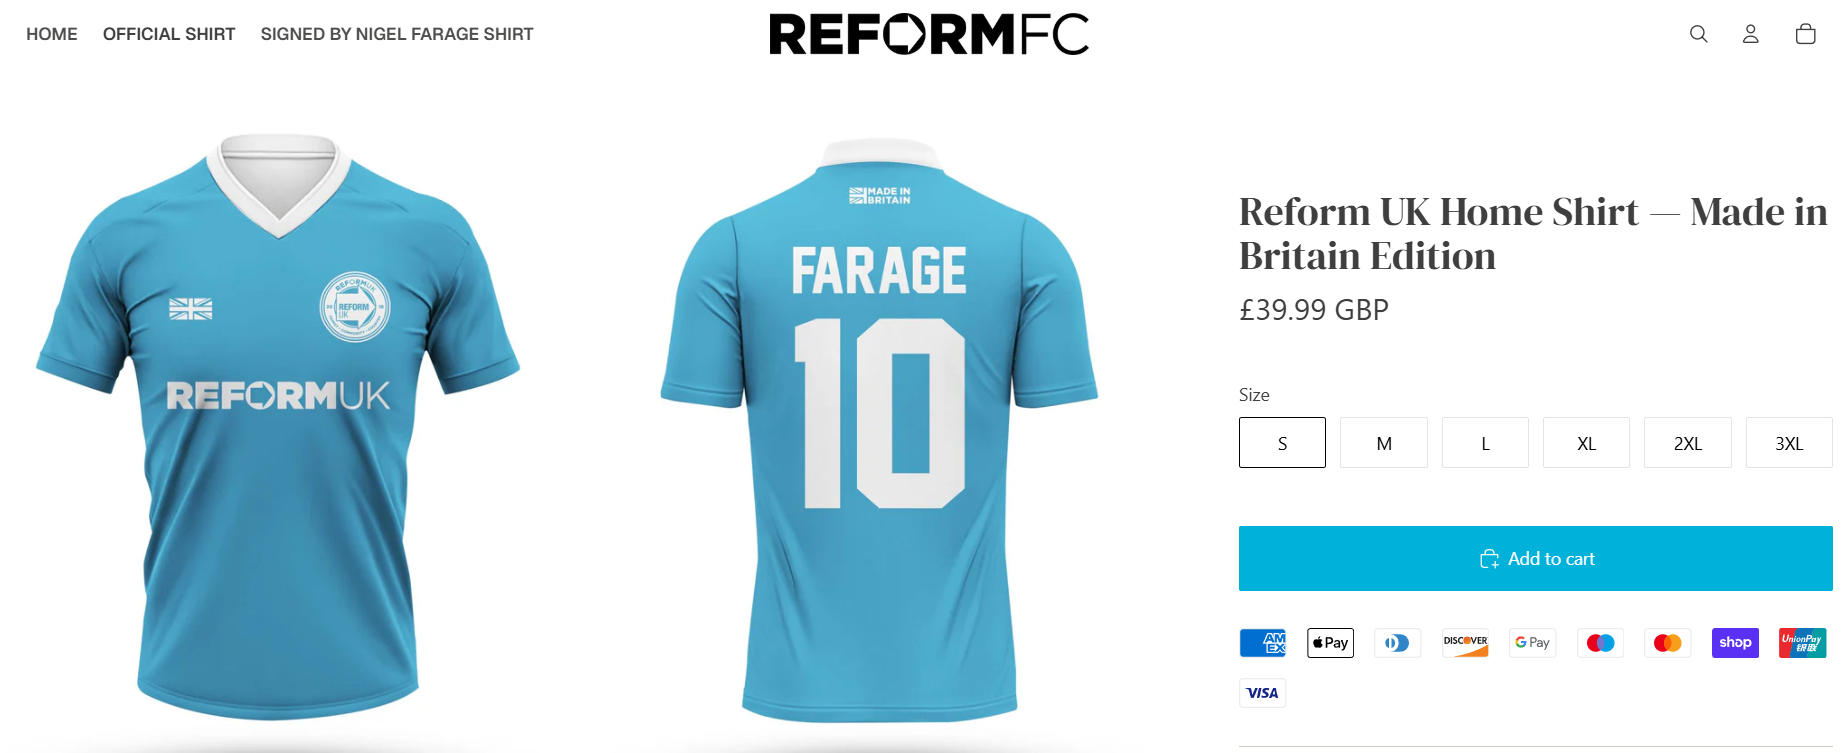Open the shopping bag cart icon
Image resolution: width=1848 pixels, height=753 pixels.
point(1805,34)
